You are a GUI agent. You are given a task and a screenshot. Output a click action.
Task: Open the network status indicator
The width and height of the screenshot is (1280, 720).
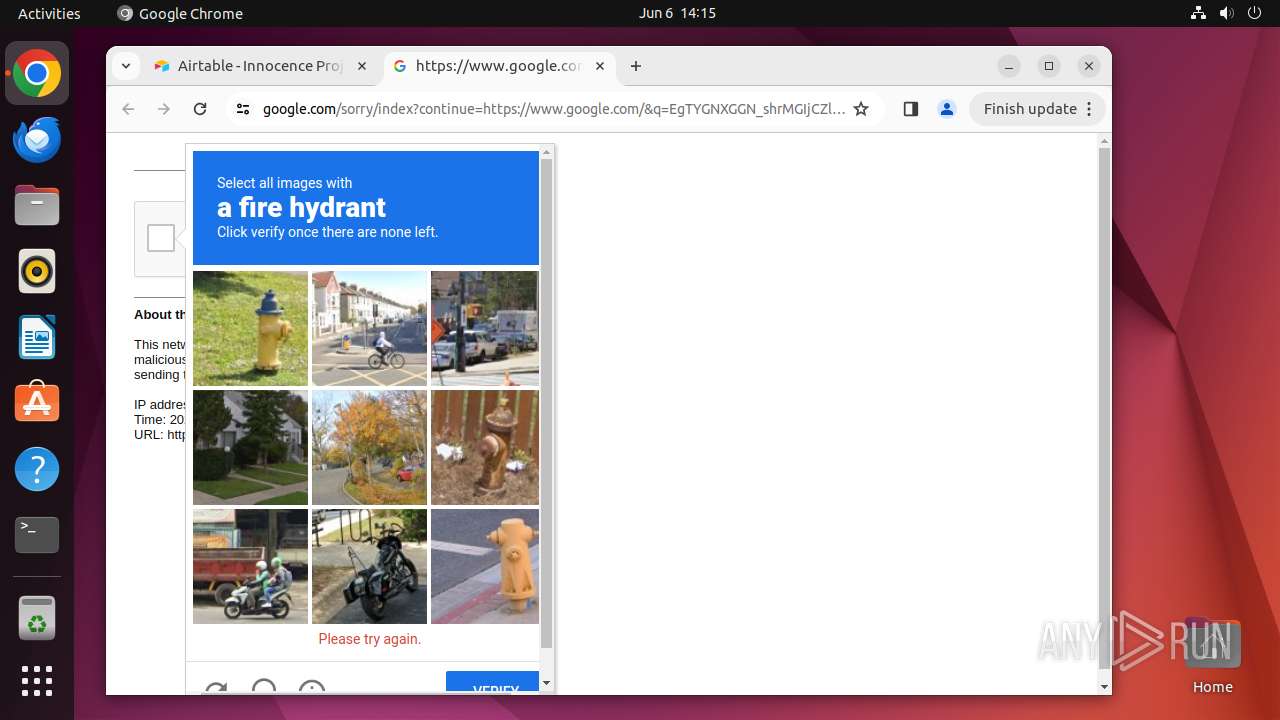[1199, 13]
